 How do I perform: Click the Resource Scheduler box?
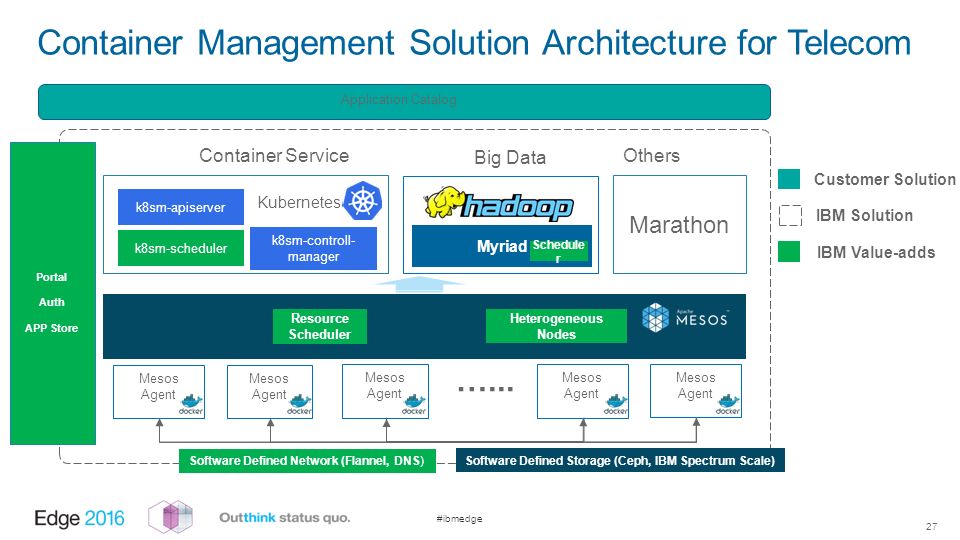pyautogui.click(x=320, y=326)
